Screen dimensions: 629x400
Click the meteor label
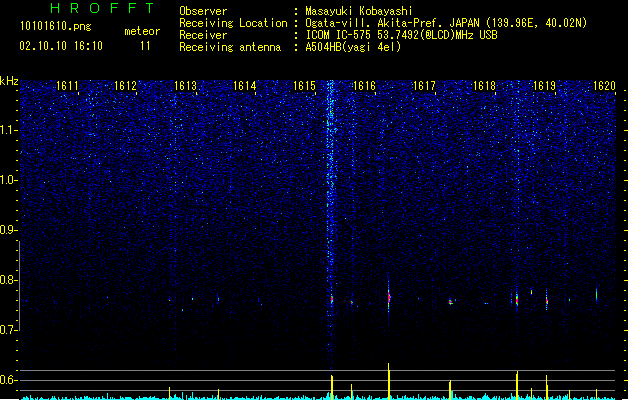pos(142,31)
